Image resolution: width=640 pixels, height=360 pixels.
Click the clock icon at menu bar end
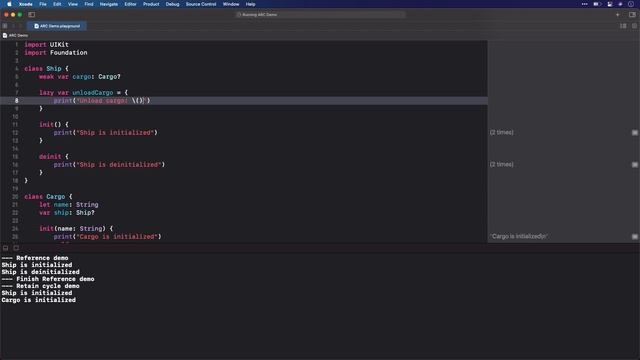(x=631, y=4)
